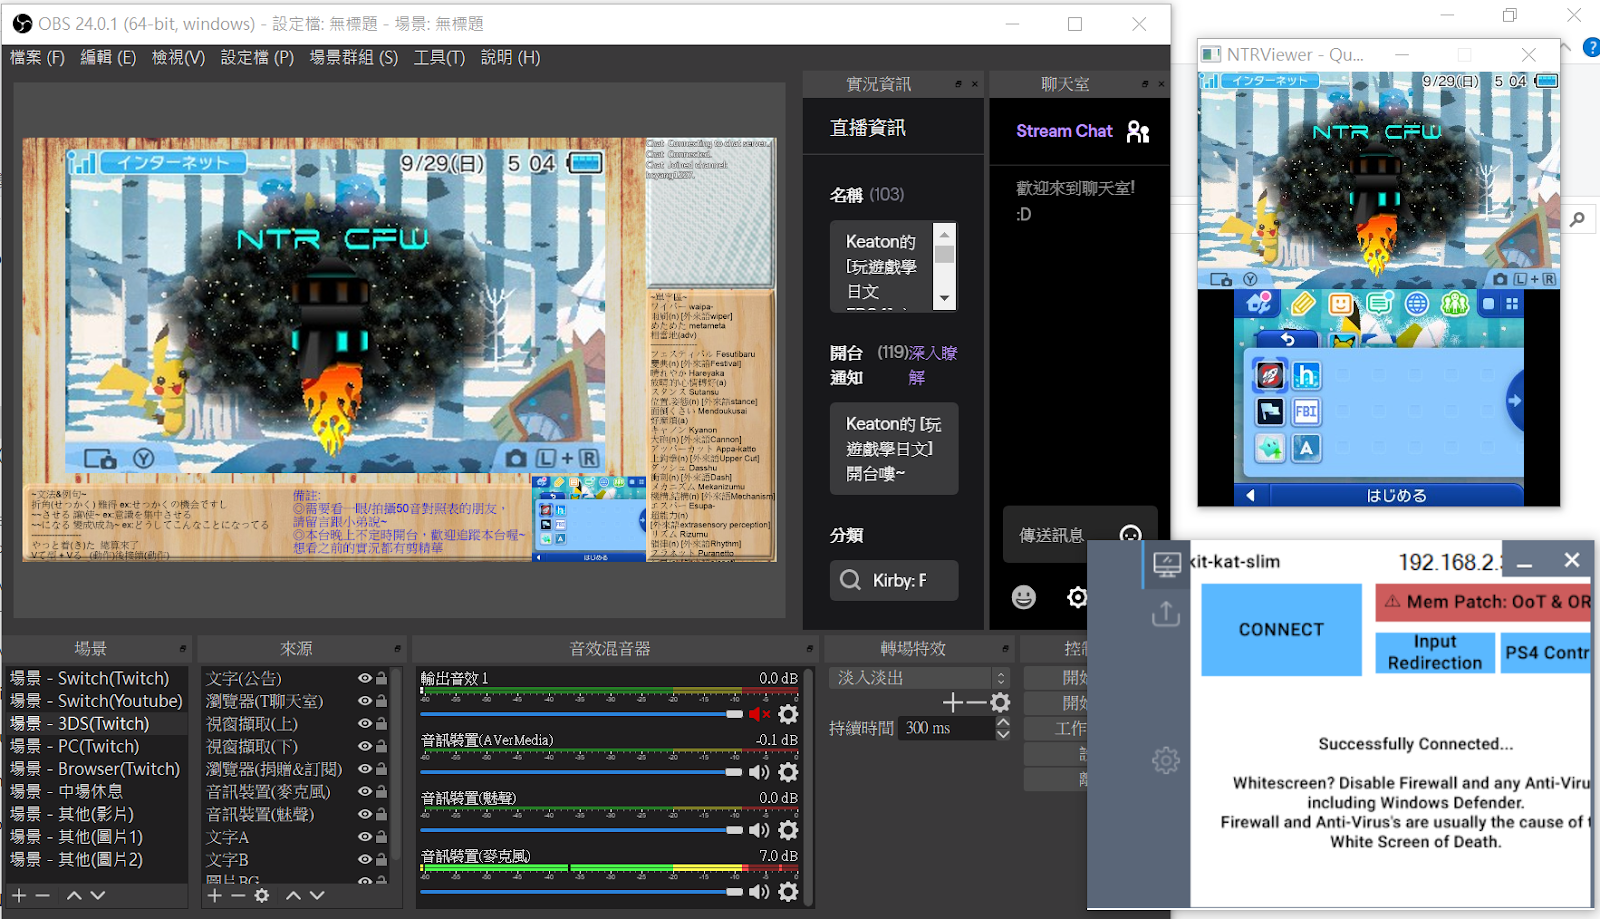Image resolution: width=1600 pixels, height=919 pixels.
Task: Decrease transition duration with down arrow
Action: [1003, 734]
